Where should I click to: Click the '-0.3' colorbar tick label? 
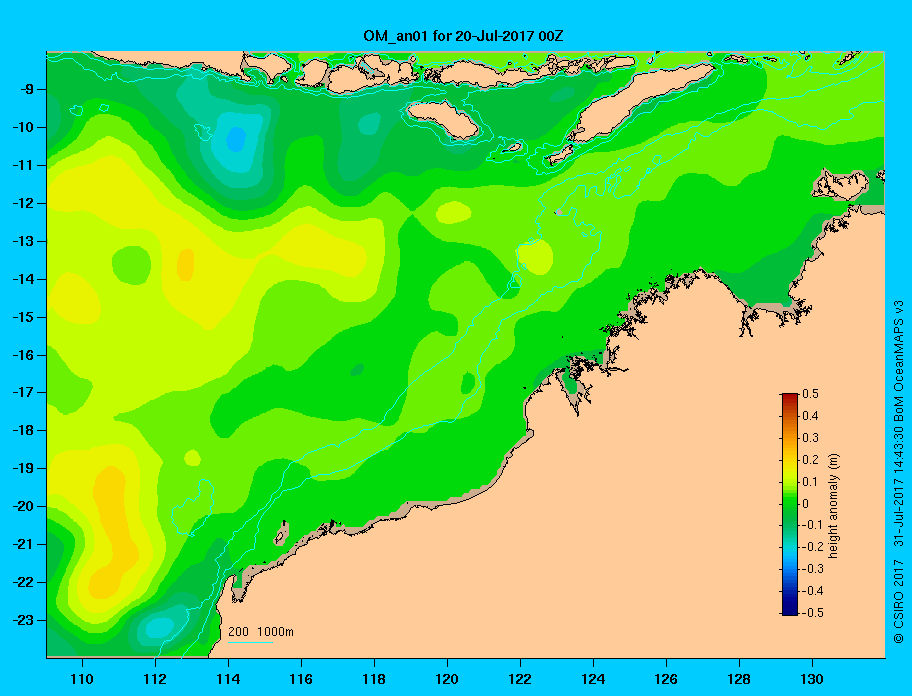tap(813, 569)
